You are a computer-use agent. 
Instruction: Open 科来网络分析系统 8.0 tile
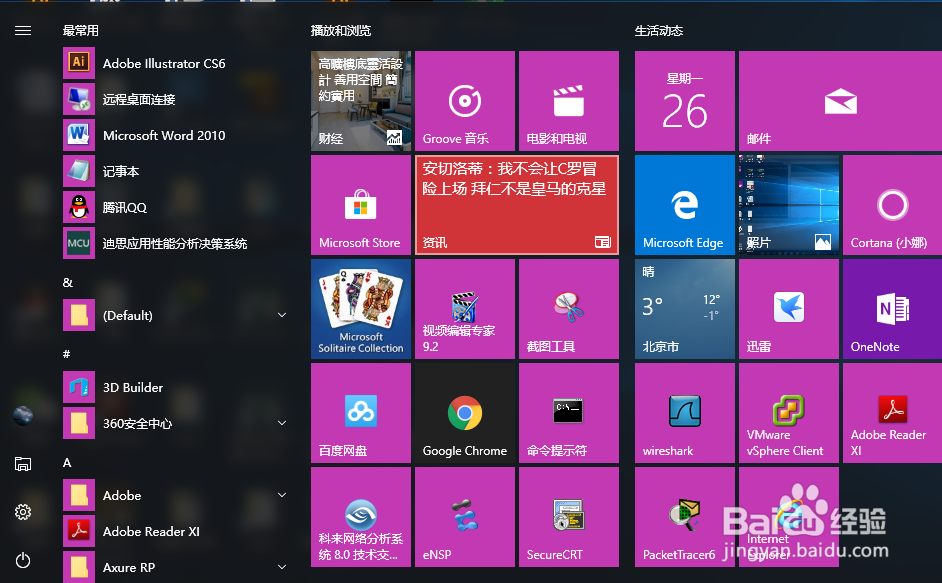click(361, 517)
